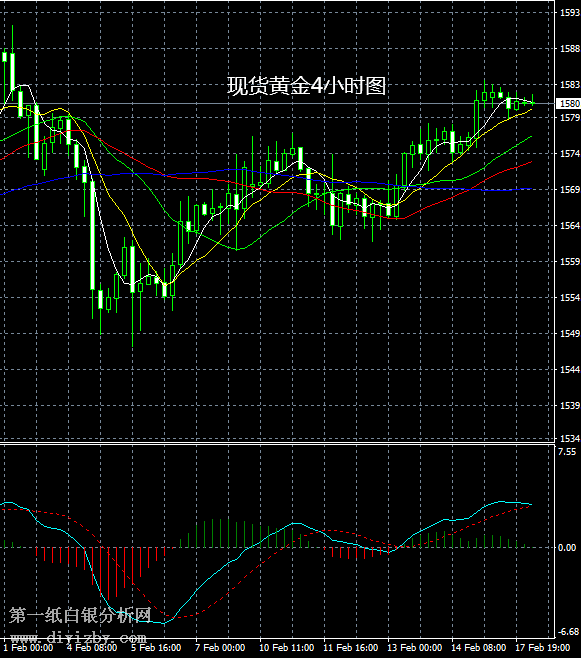
Task: Select the 5 Feb 16:00 time label
Action: (x=156, y=648)
